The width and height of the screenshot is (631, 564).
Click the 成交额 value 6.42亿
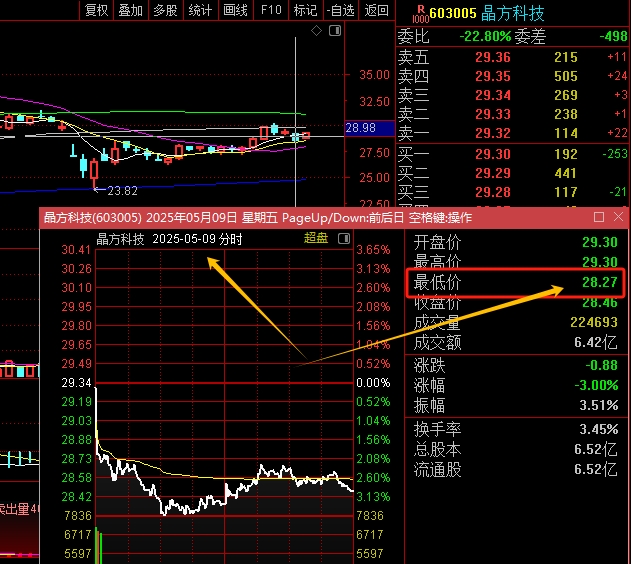pos(596,342)
